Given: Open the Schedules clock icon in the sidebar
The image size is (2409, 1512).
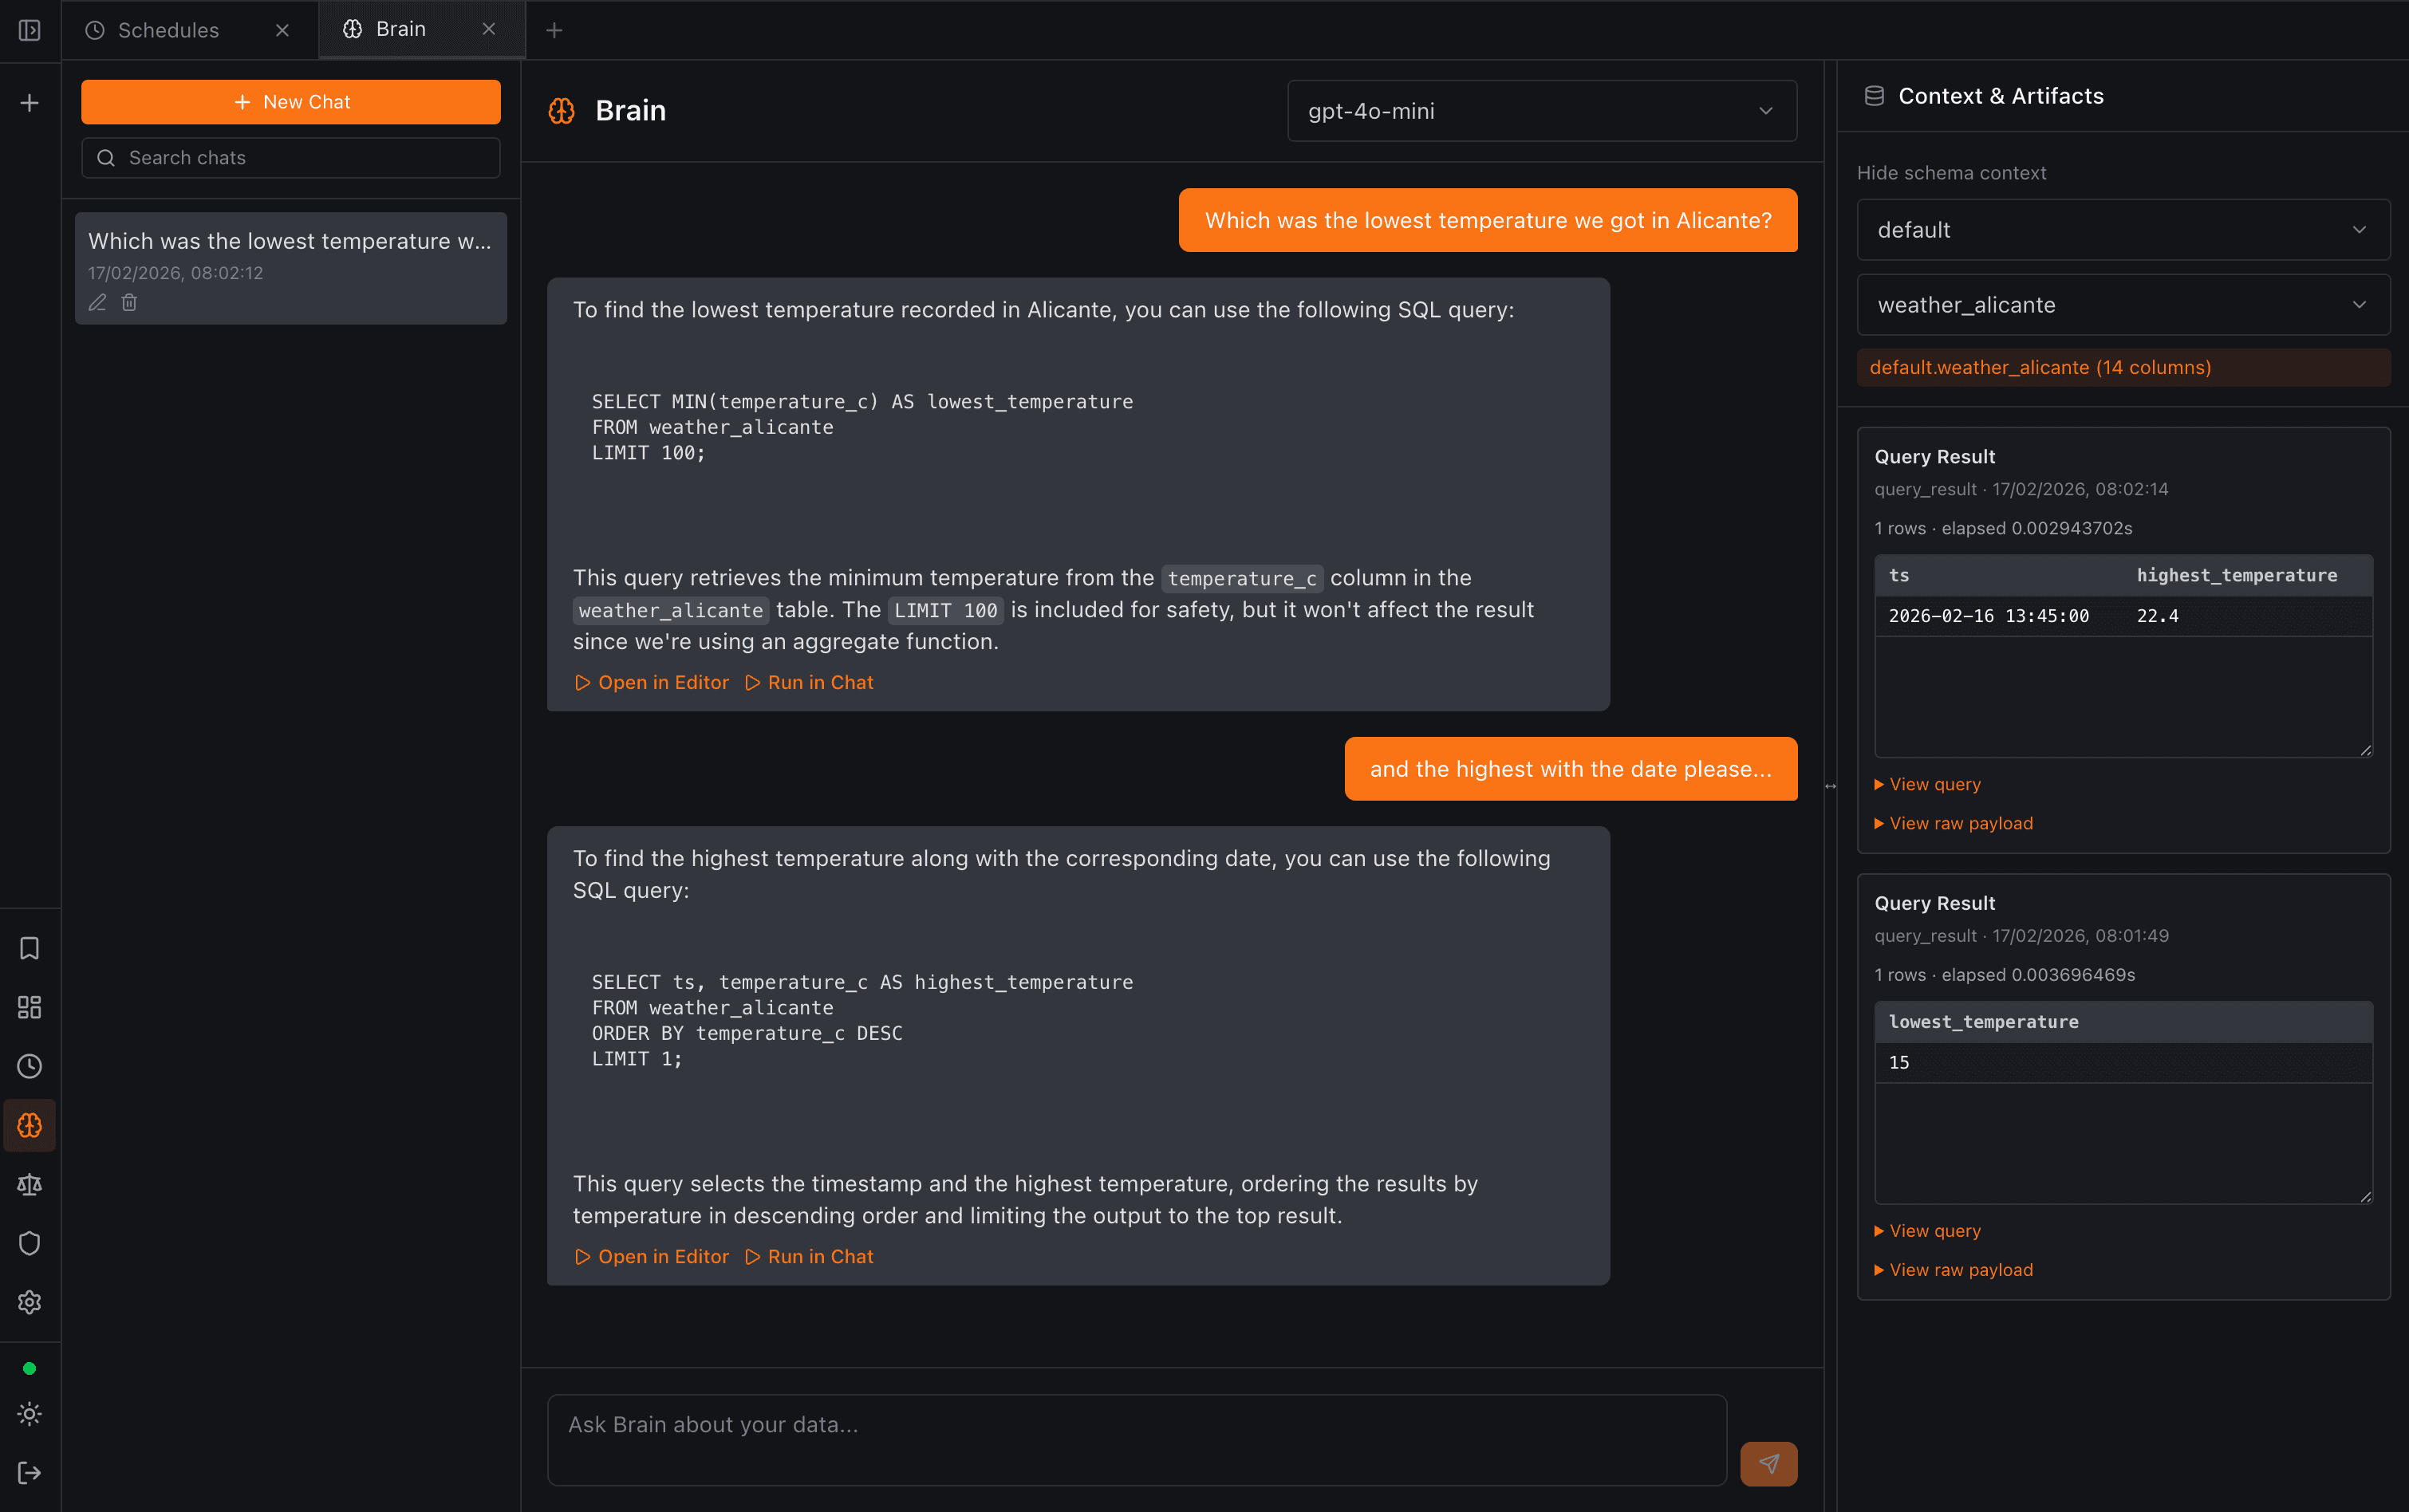Looking at the screenshot, I should pos(29,1066).
